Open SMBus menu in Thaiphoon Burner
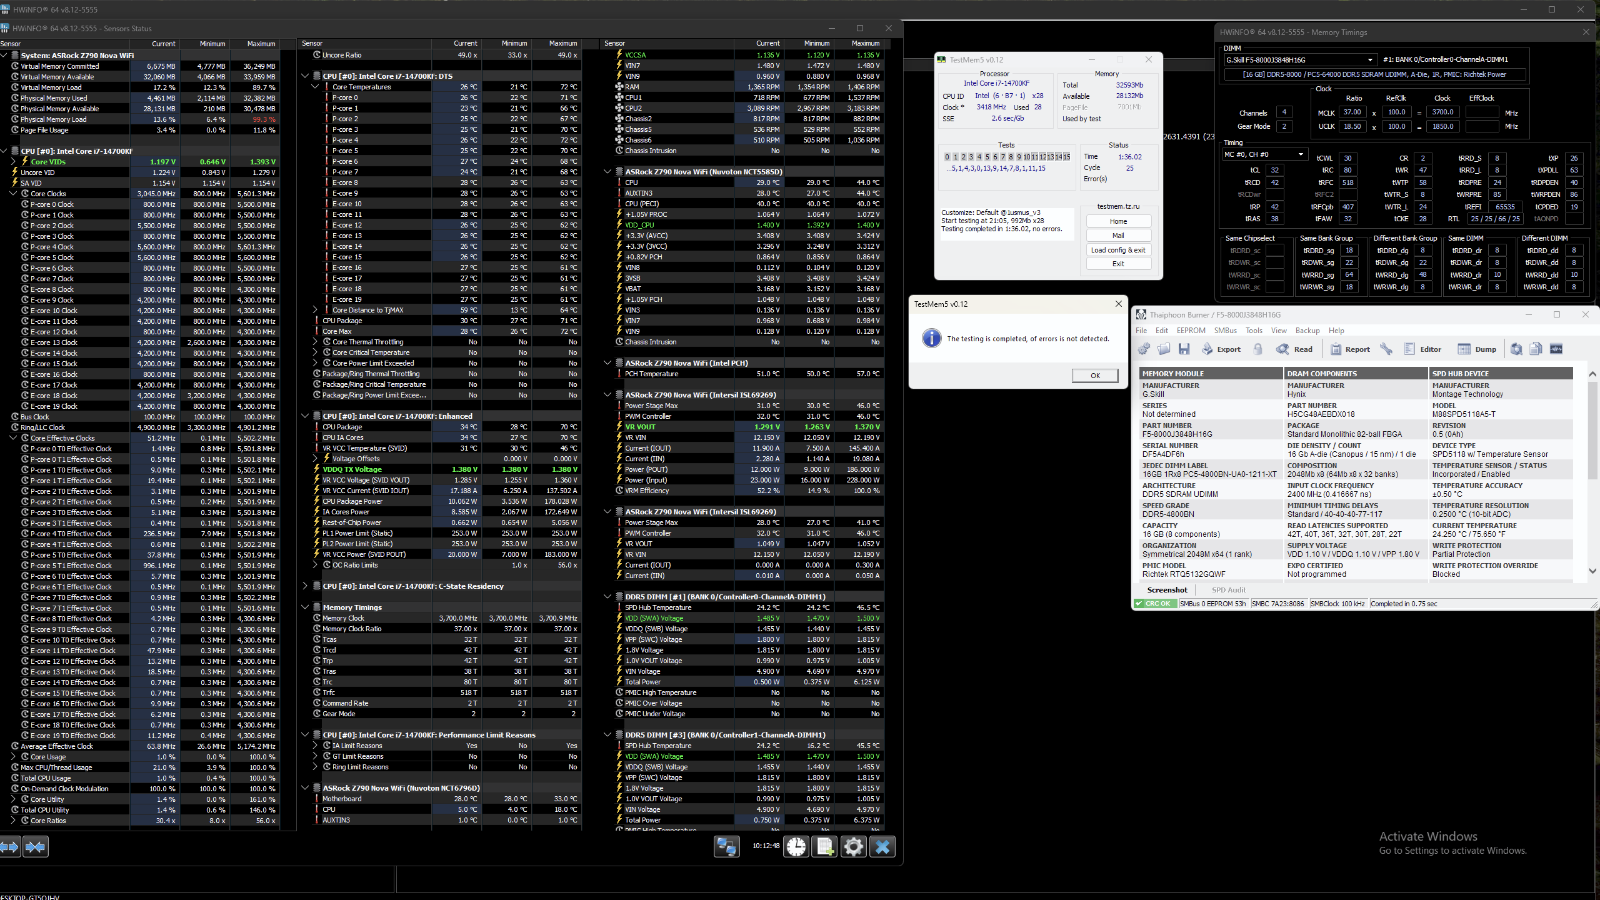Screen dimensions: 1600x900 pos(1225,330)
